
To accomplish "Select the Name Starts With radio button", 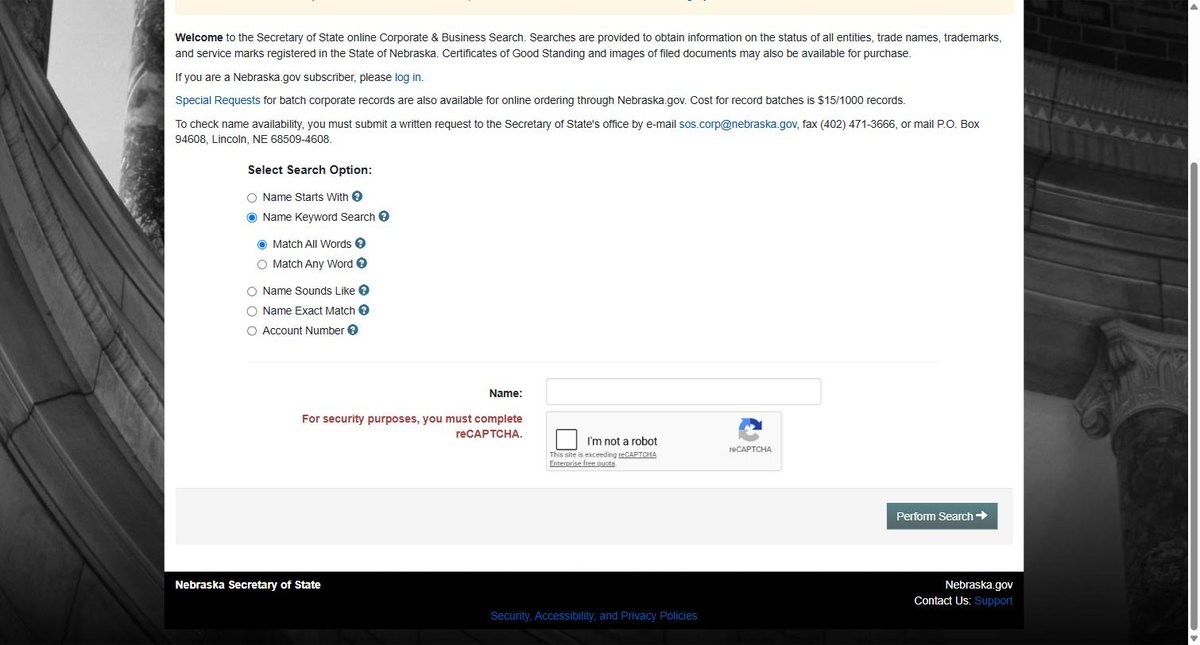I will 252,198.
